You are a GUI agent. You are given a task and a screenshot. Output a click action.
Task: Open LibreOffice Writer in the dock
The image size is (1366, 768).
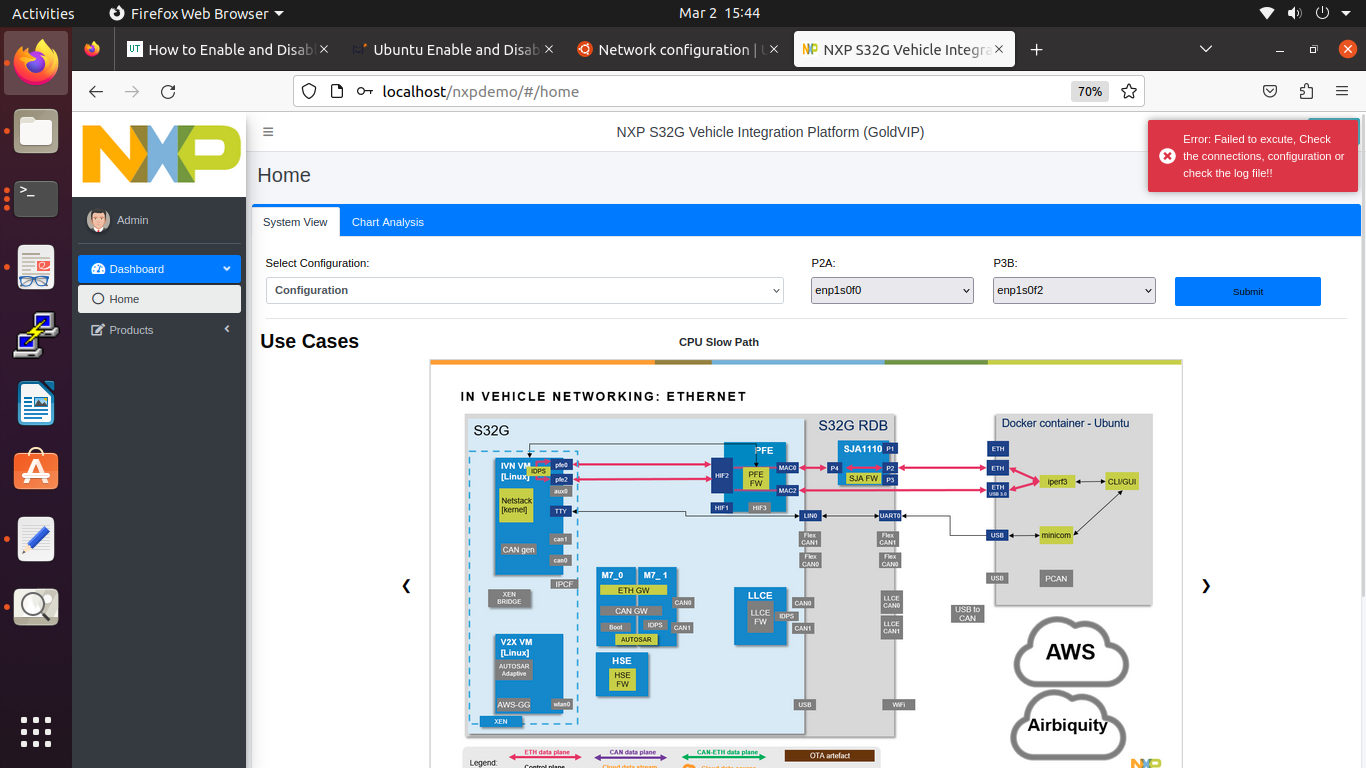[36, 403]
